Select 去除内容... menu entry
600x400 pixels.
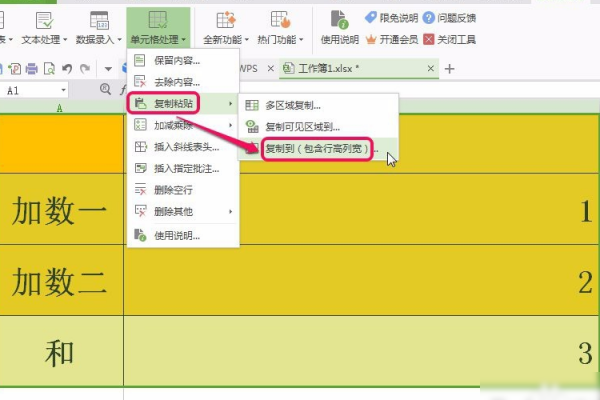183,81
